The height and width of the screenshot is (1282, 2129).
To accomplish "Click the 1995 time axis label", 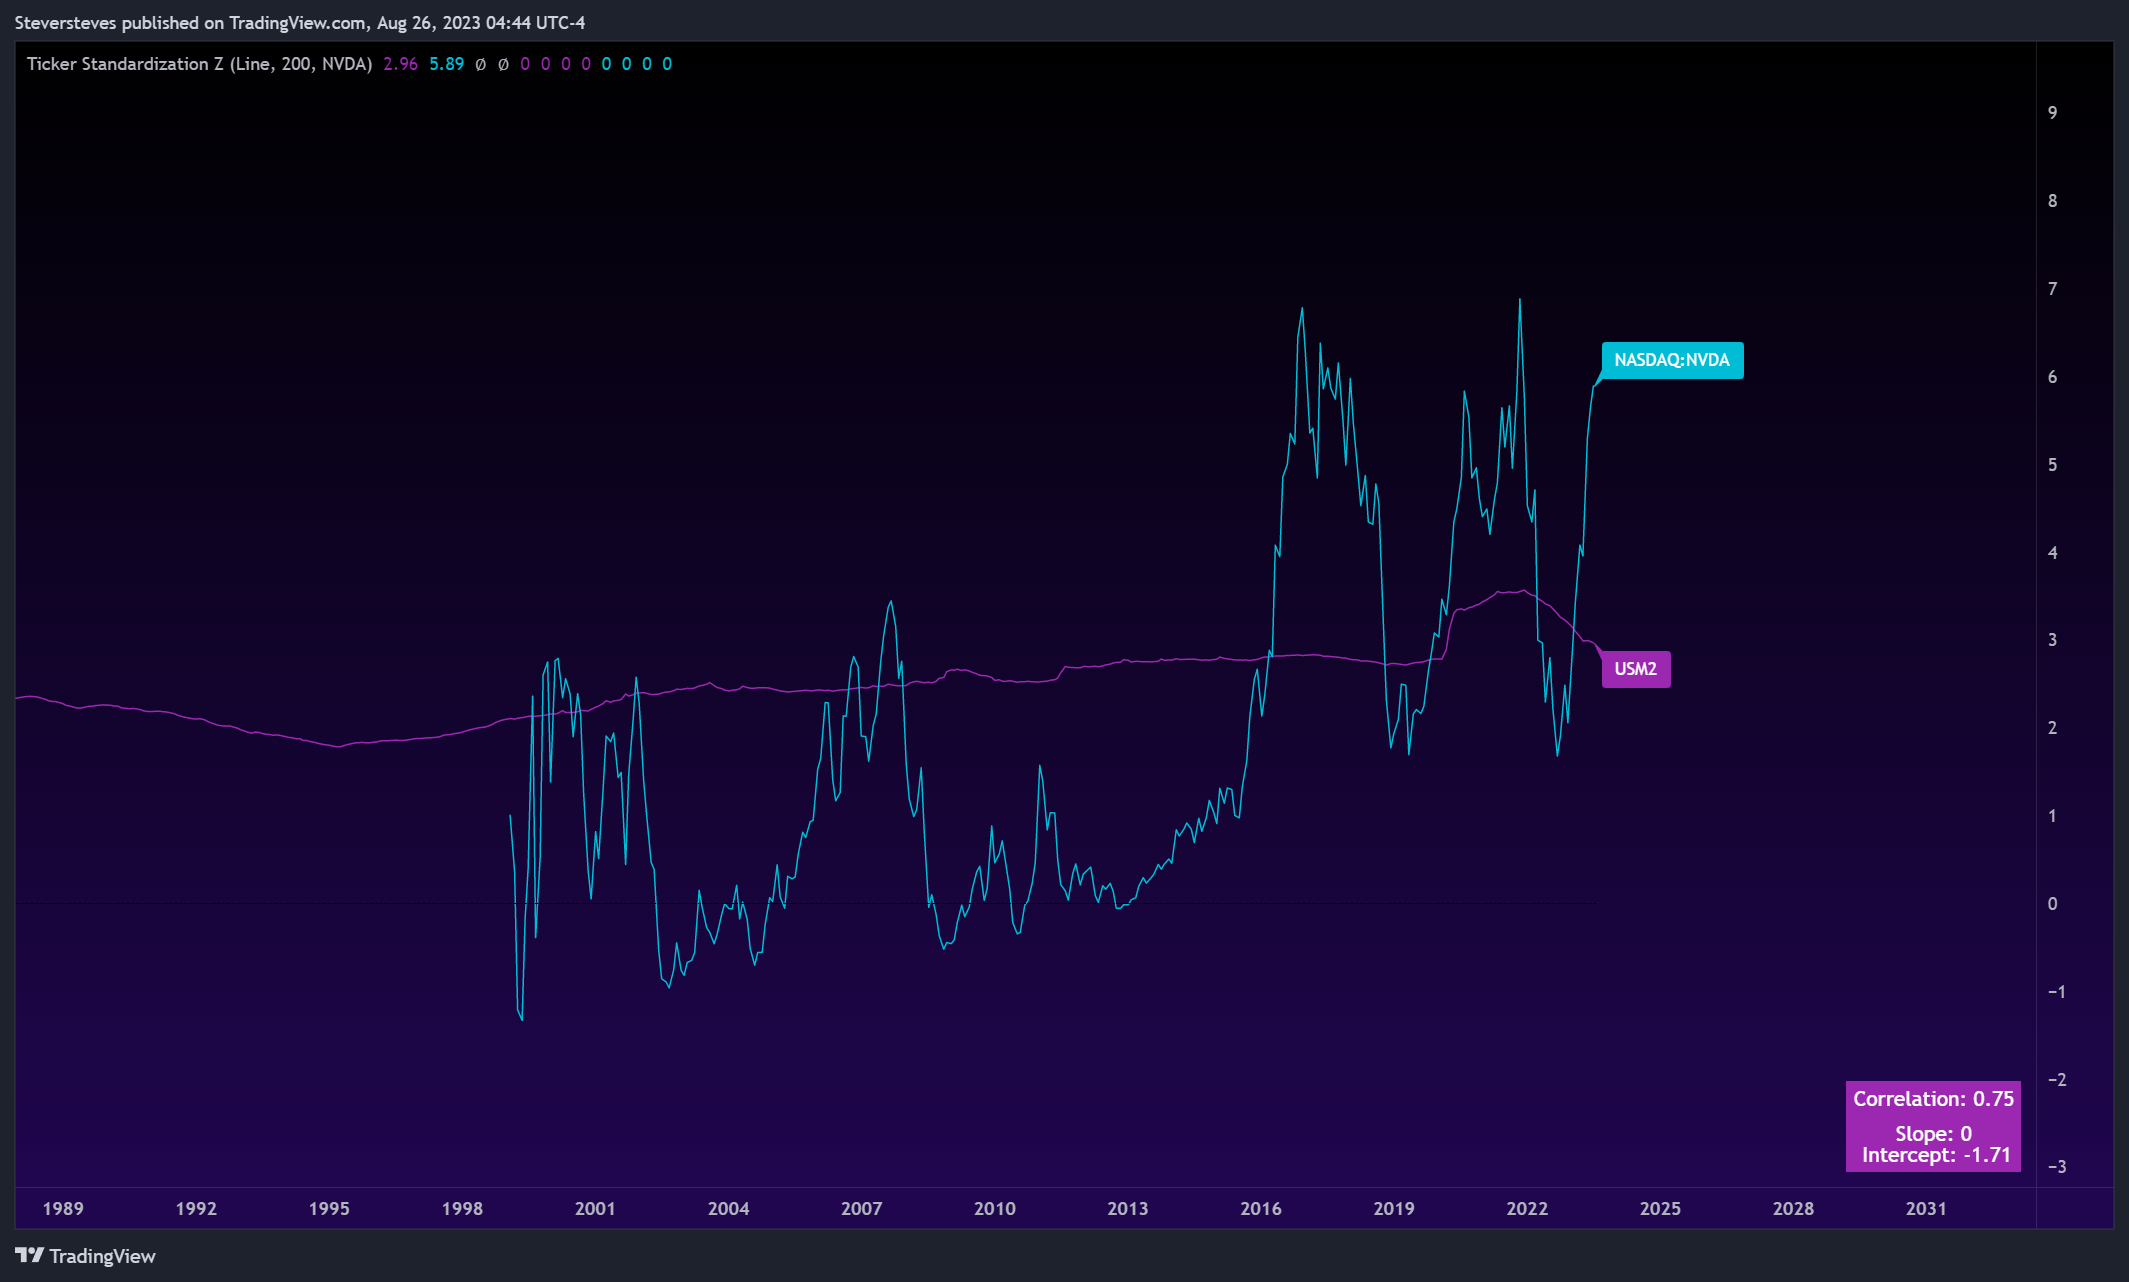I will (x=329, y=1208).
